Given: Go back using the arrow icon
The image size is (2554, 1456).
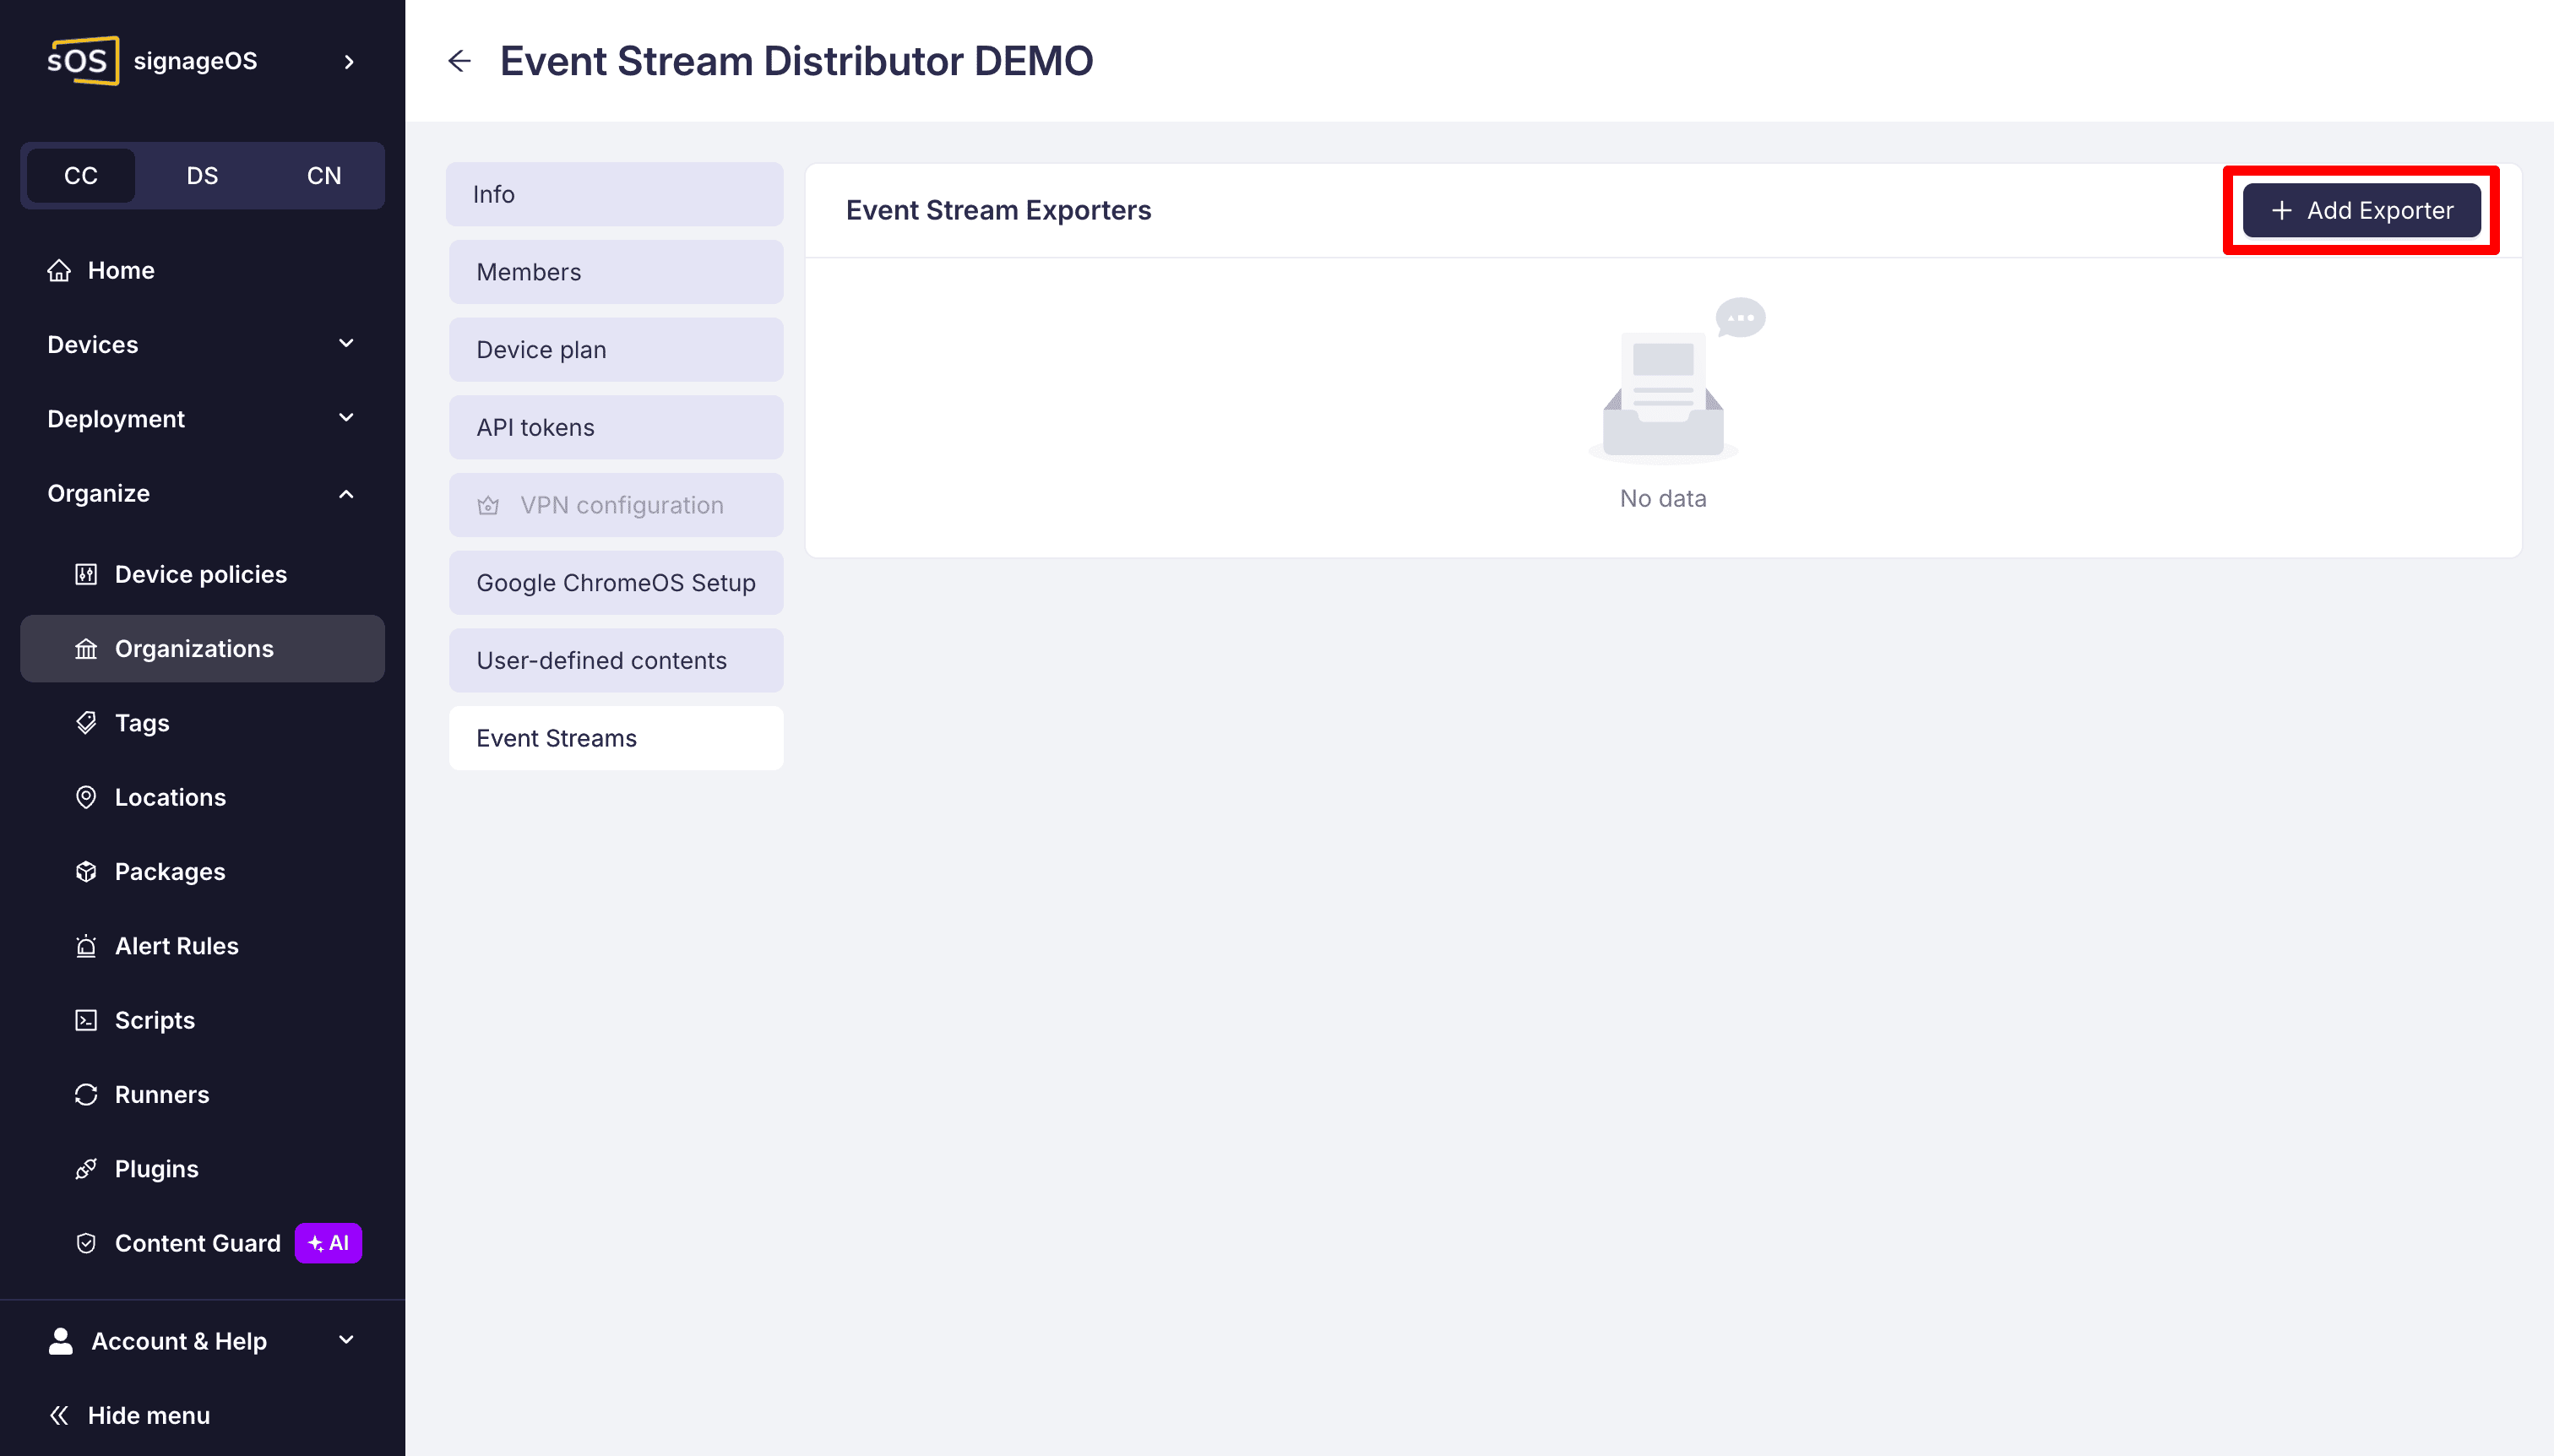Looking at the screenshot, I should (x=459, y=61).
